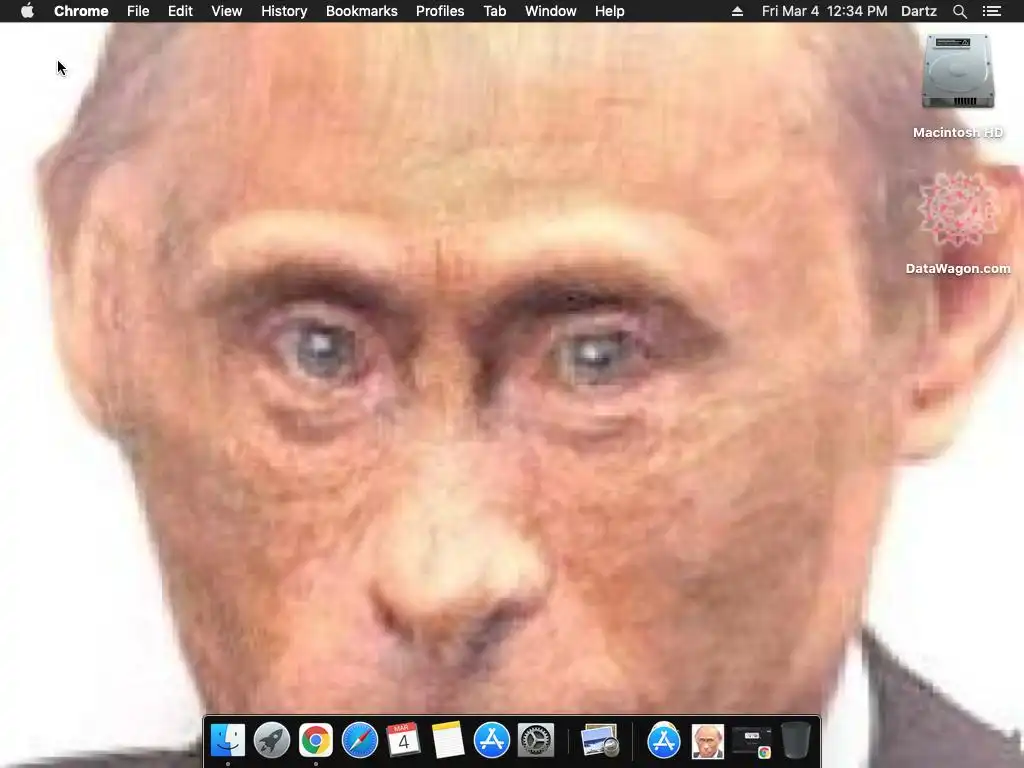1024x768 pixels.
Task: Open the Edit menu
Action: tap(180, 11)
